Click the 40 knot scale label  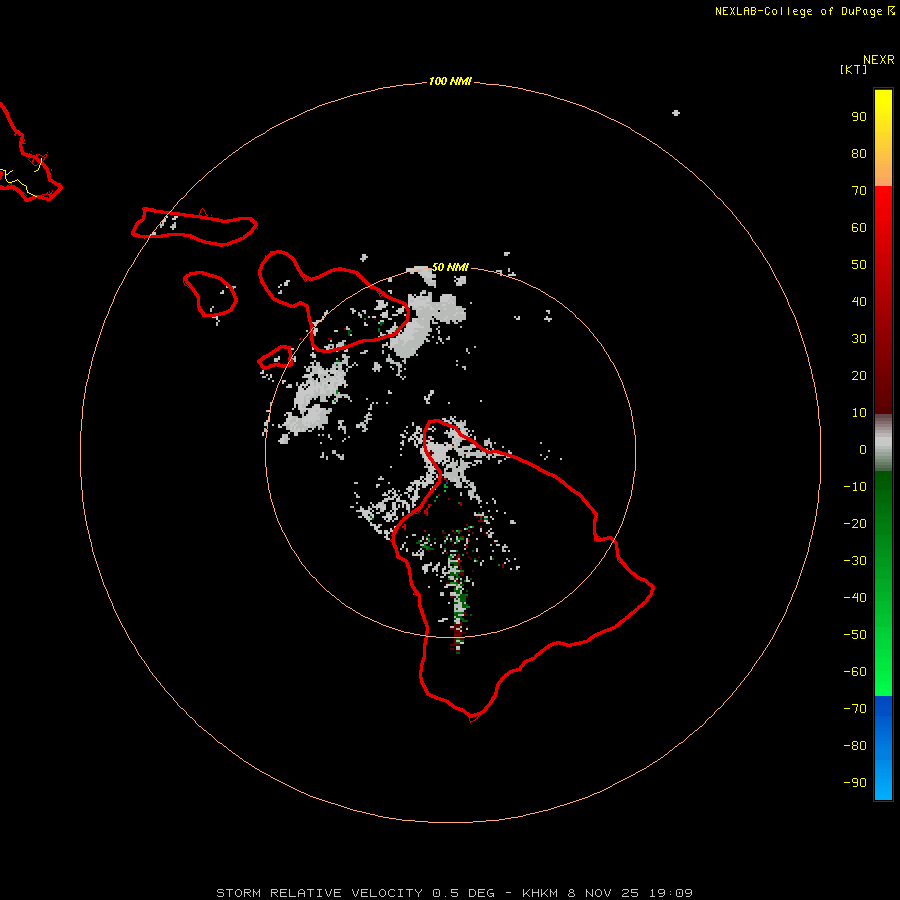859,301
